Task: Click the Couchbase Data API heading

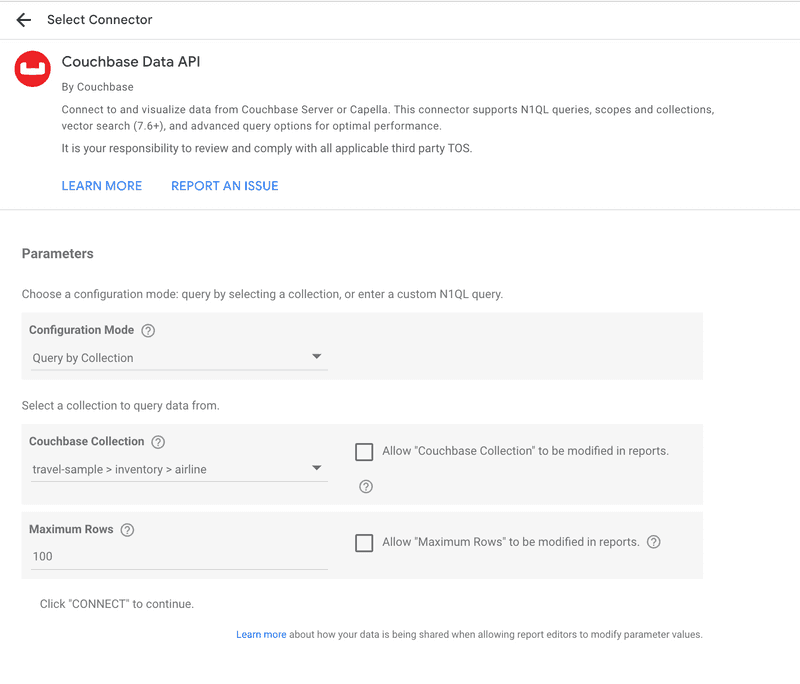Action: coord(131,62)
